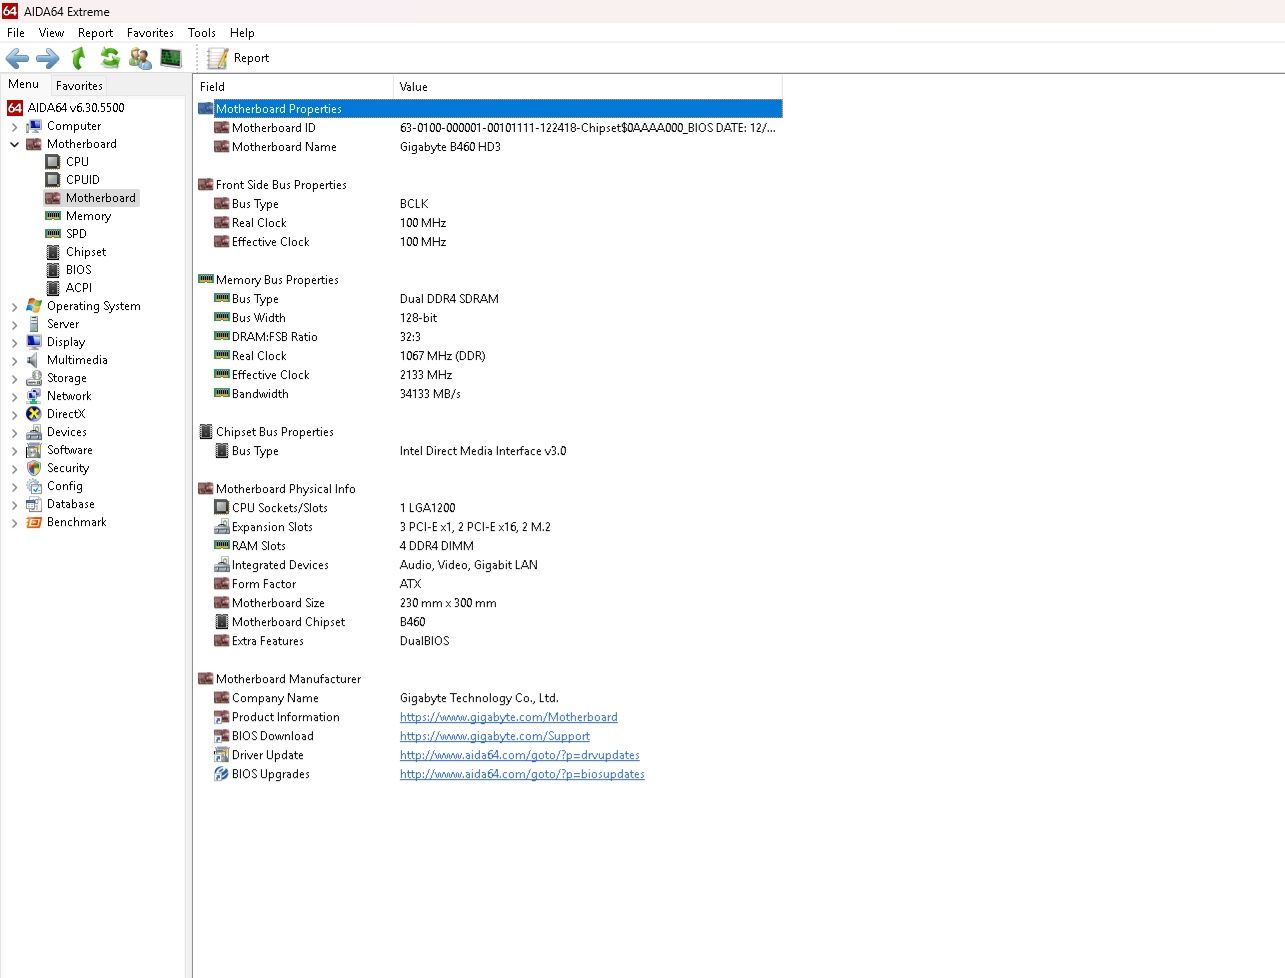Viewport: 1285px width, 978px height.
Task: Open the user manager toolbar icon
Action: 141,58
